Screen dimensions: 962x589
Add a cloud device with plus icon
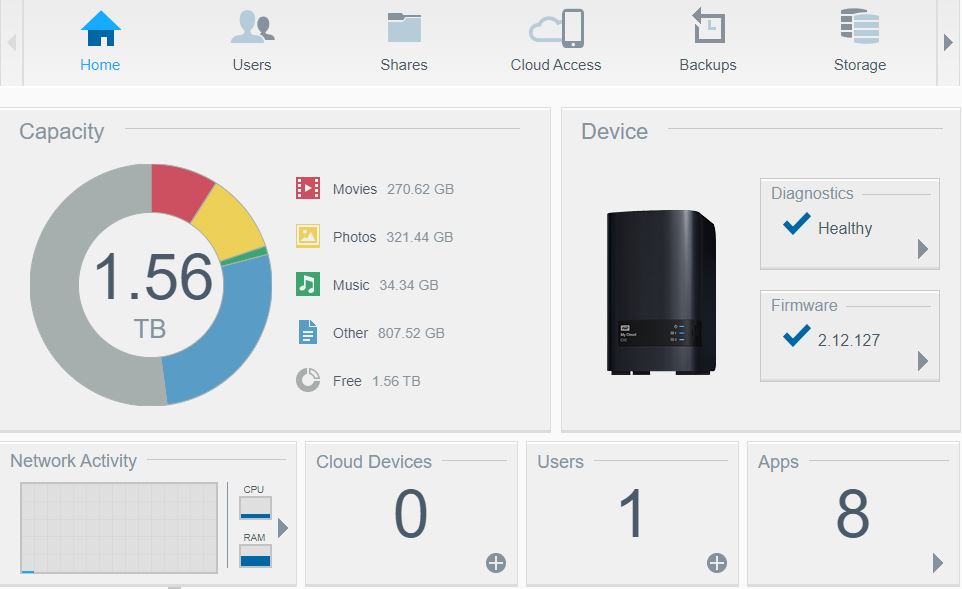(496, 563)
